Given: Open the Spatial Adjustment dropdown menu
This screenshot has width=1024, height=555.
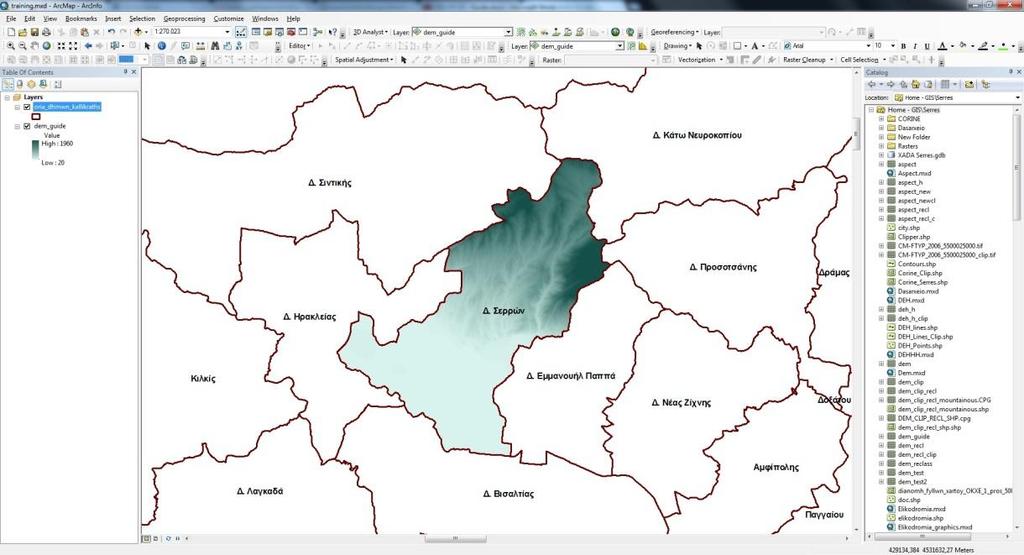Looking at the screenshot, I should point(364,60).
